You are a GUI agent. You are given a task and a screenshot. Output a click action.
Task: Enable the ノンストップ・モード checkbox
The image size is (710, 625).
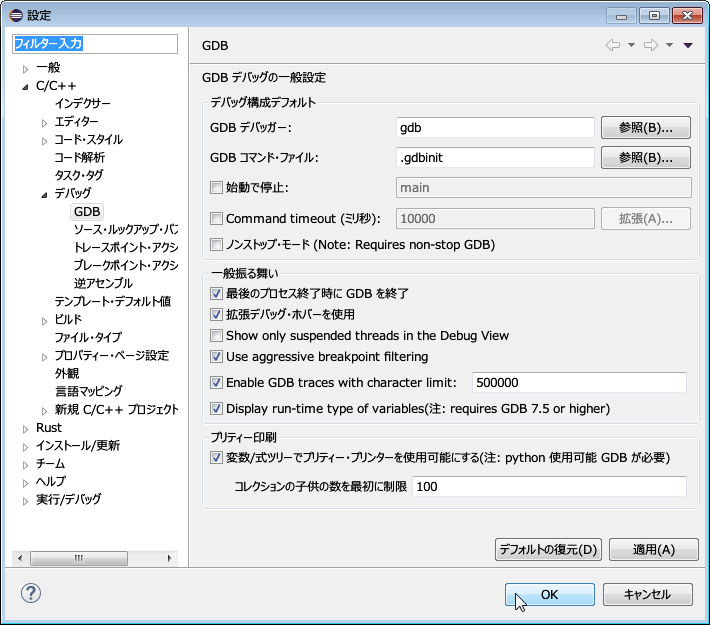coord(216,245)
